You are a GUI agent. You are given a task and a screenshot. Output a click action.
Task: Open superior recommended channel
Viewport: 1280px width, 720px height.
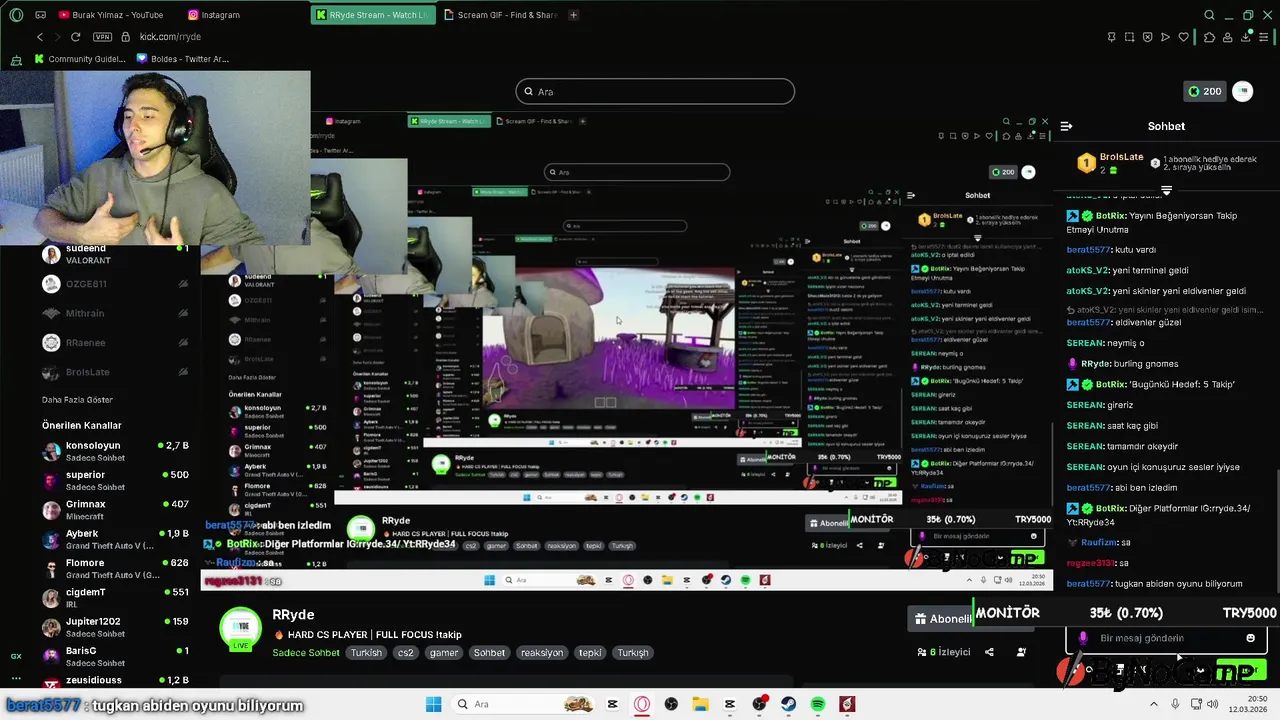[x=115, y=480]
